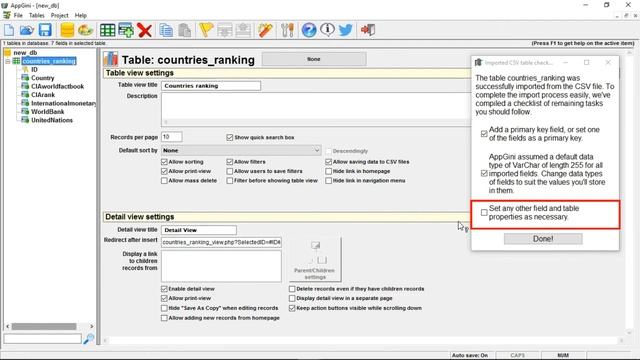Click the None button beside table title

(x=314, y=59)
